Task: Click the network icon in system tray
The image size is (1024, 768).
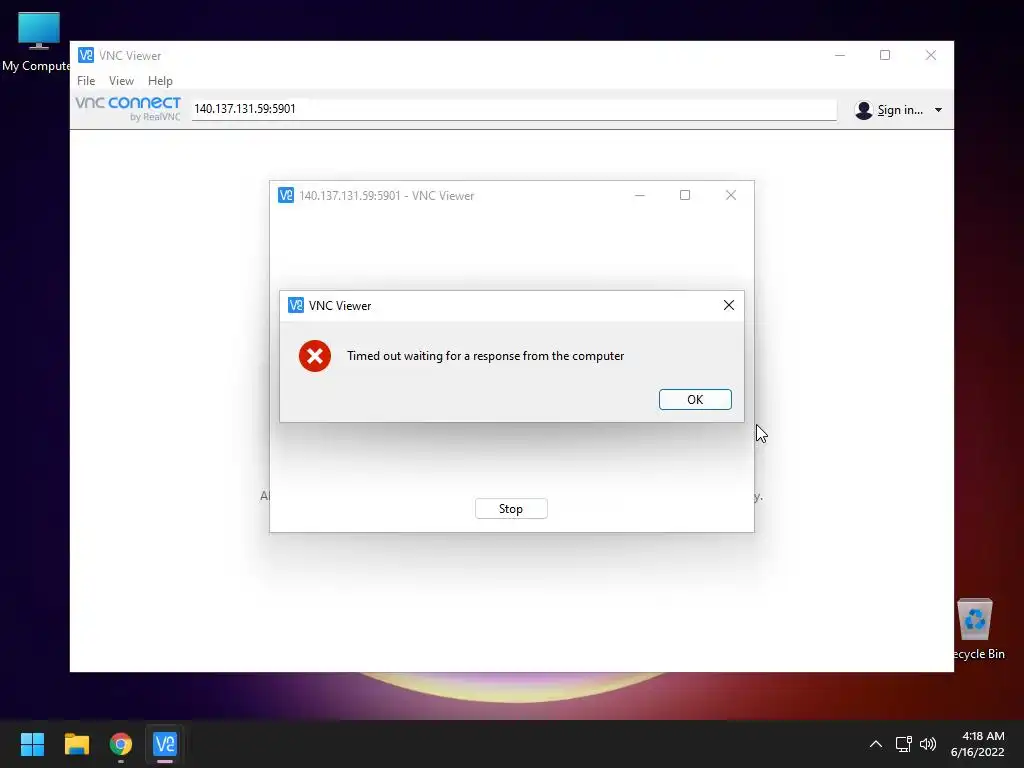Action: (x=903, y=744)
